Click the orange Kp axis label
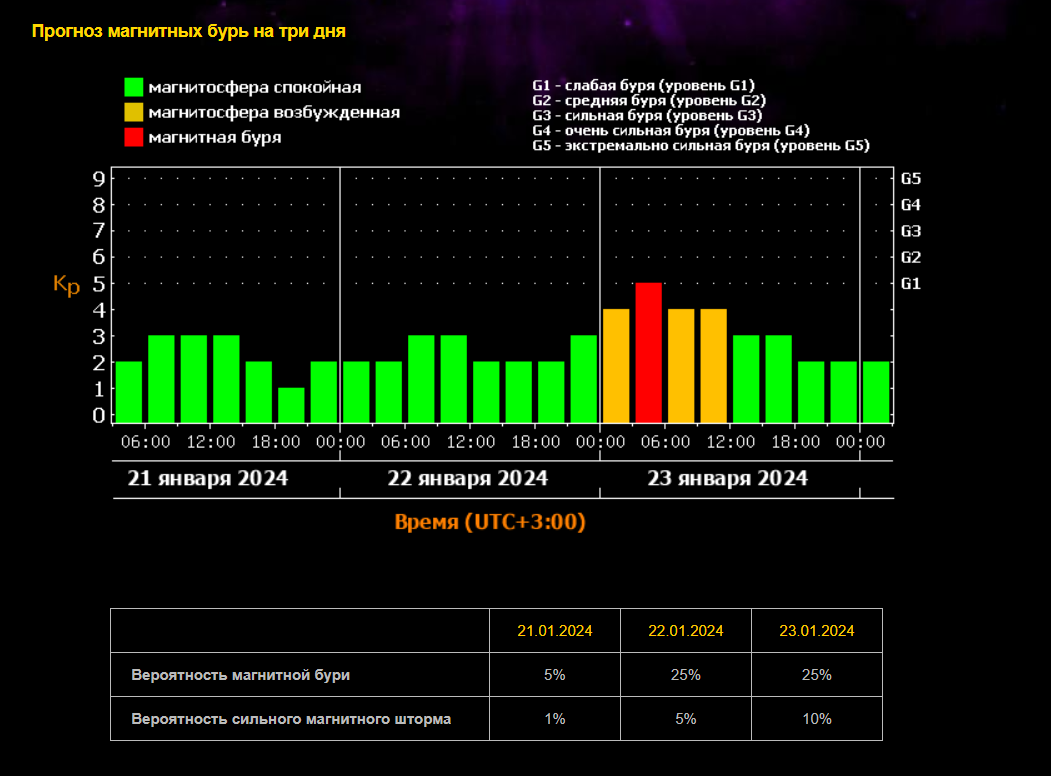This screenshot has height=776, width=1051. (x=66, y=286)
